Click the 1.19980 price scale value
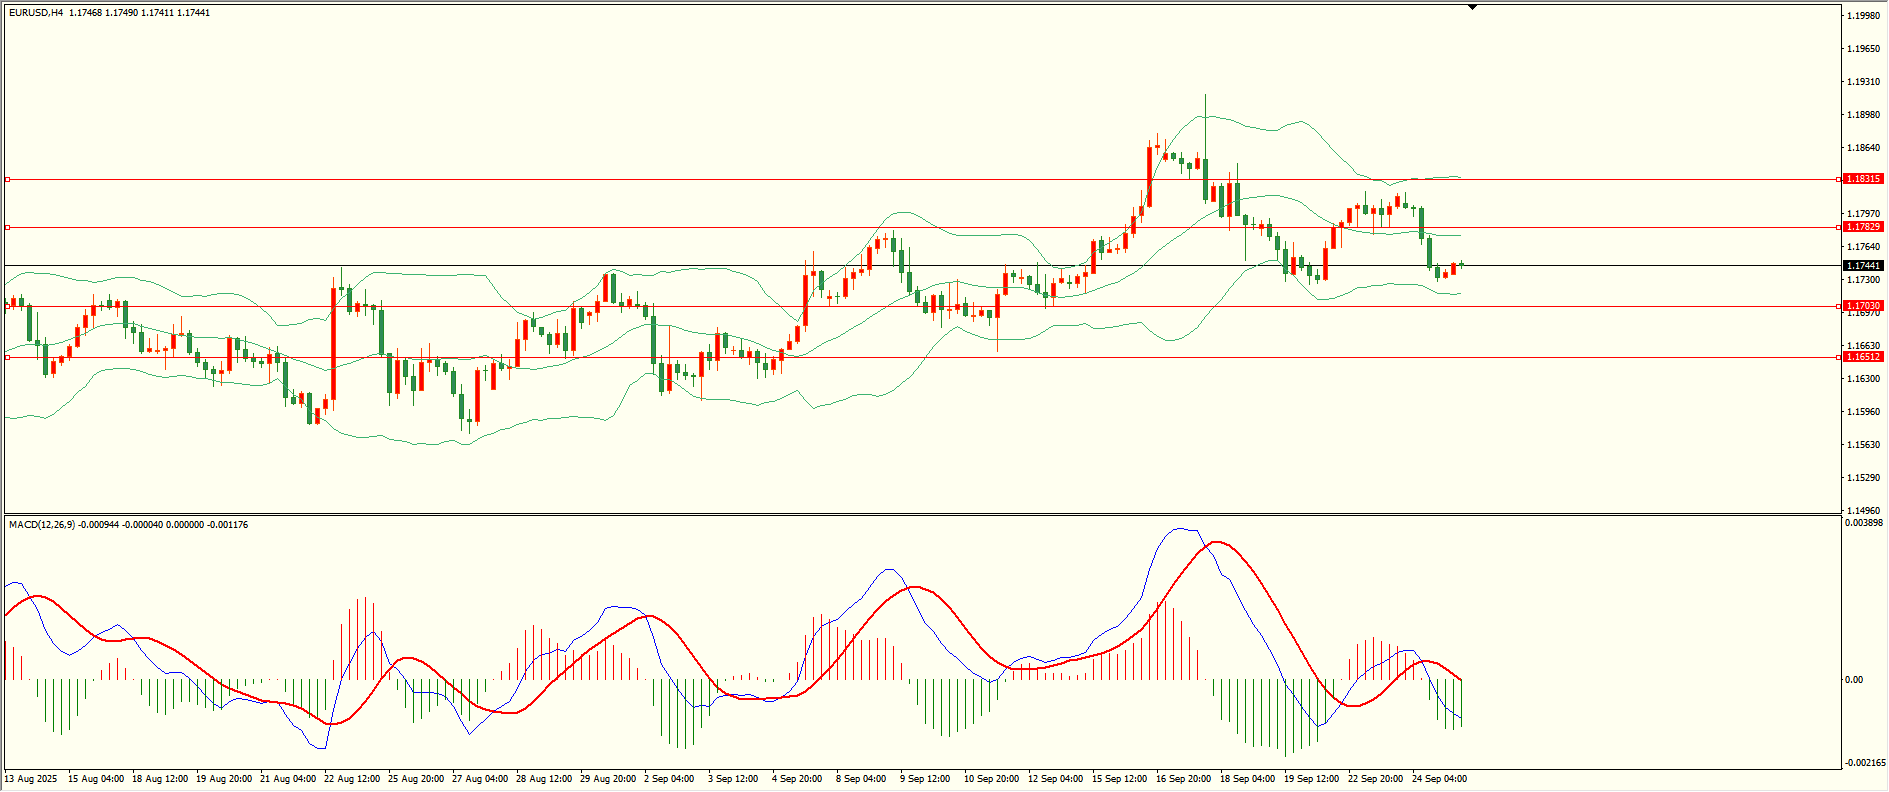1889x792 pixels. pos(1863,16)
